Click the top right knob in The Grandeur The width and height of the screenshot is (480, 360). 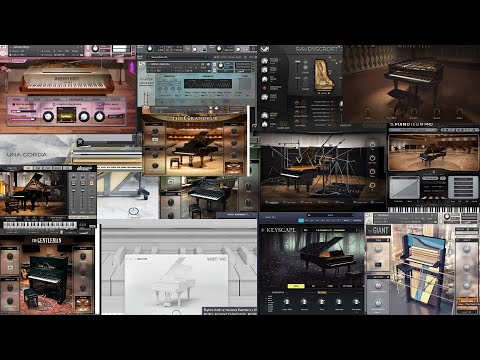[234, 132]
